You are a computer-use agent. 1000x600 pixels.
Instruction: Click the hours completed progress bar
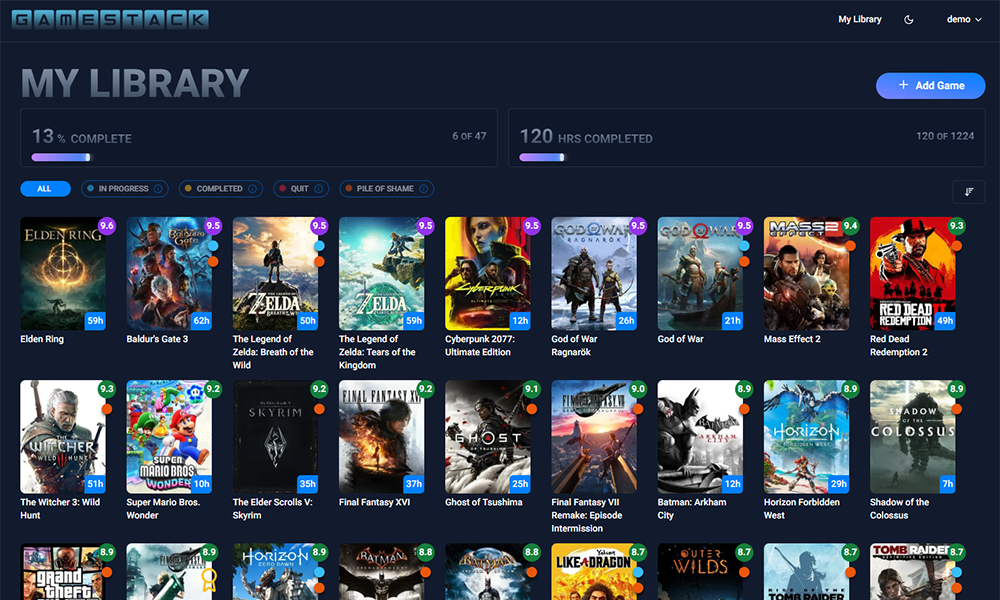pos(541,157)
